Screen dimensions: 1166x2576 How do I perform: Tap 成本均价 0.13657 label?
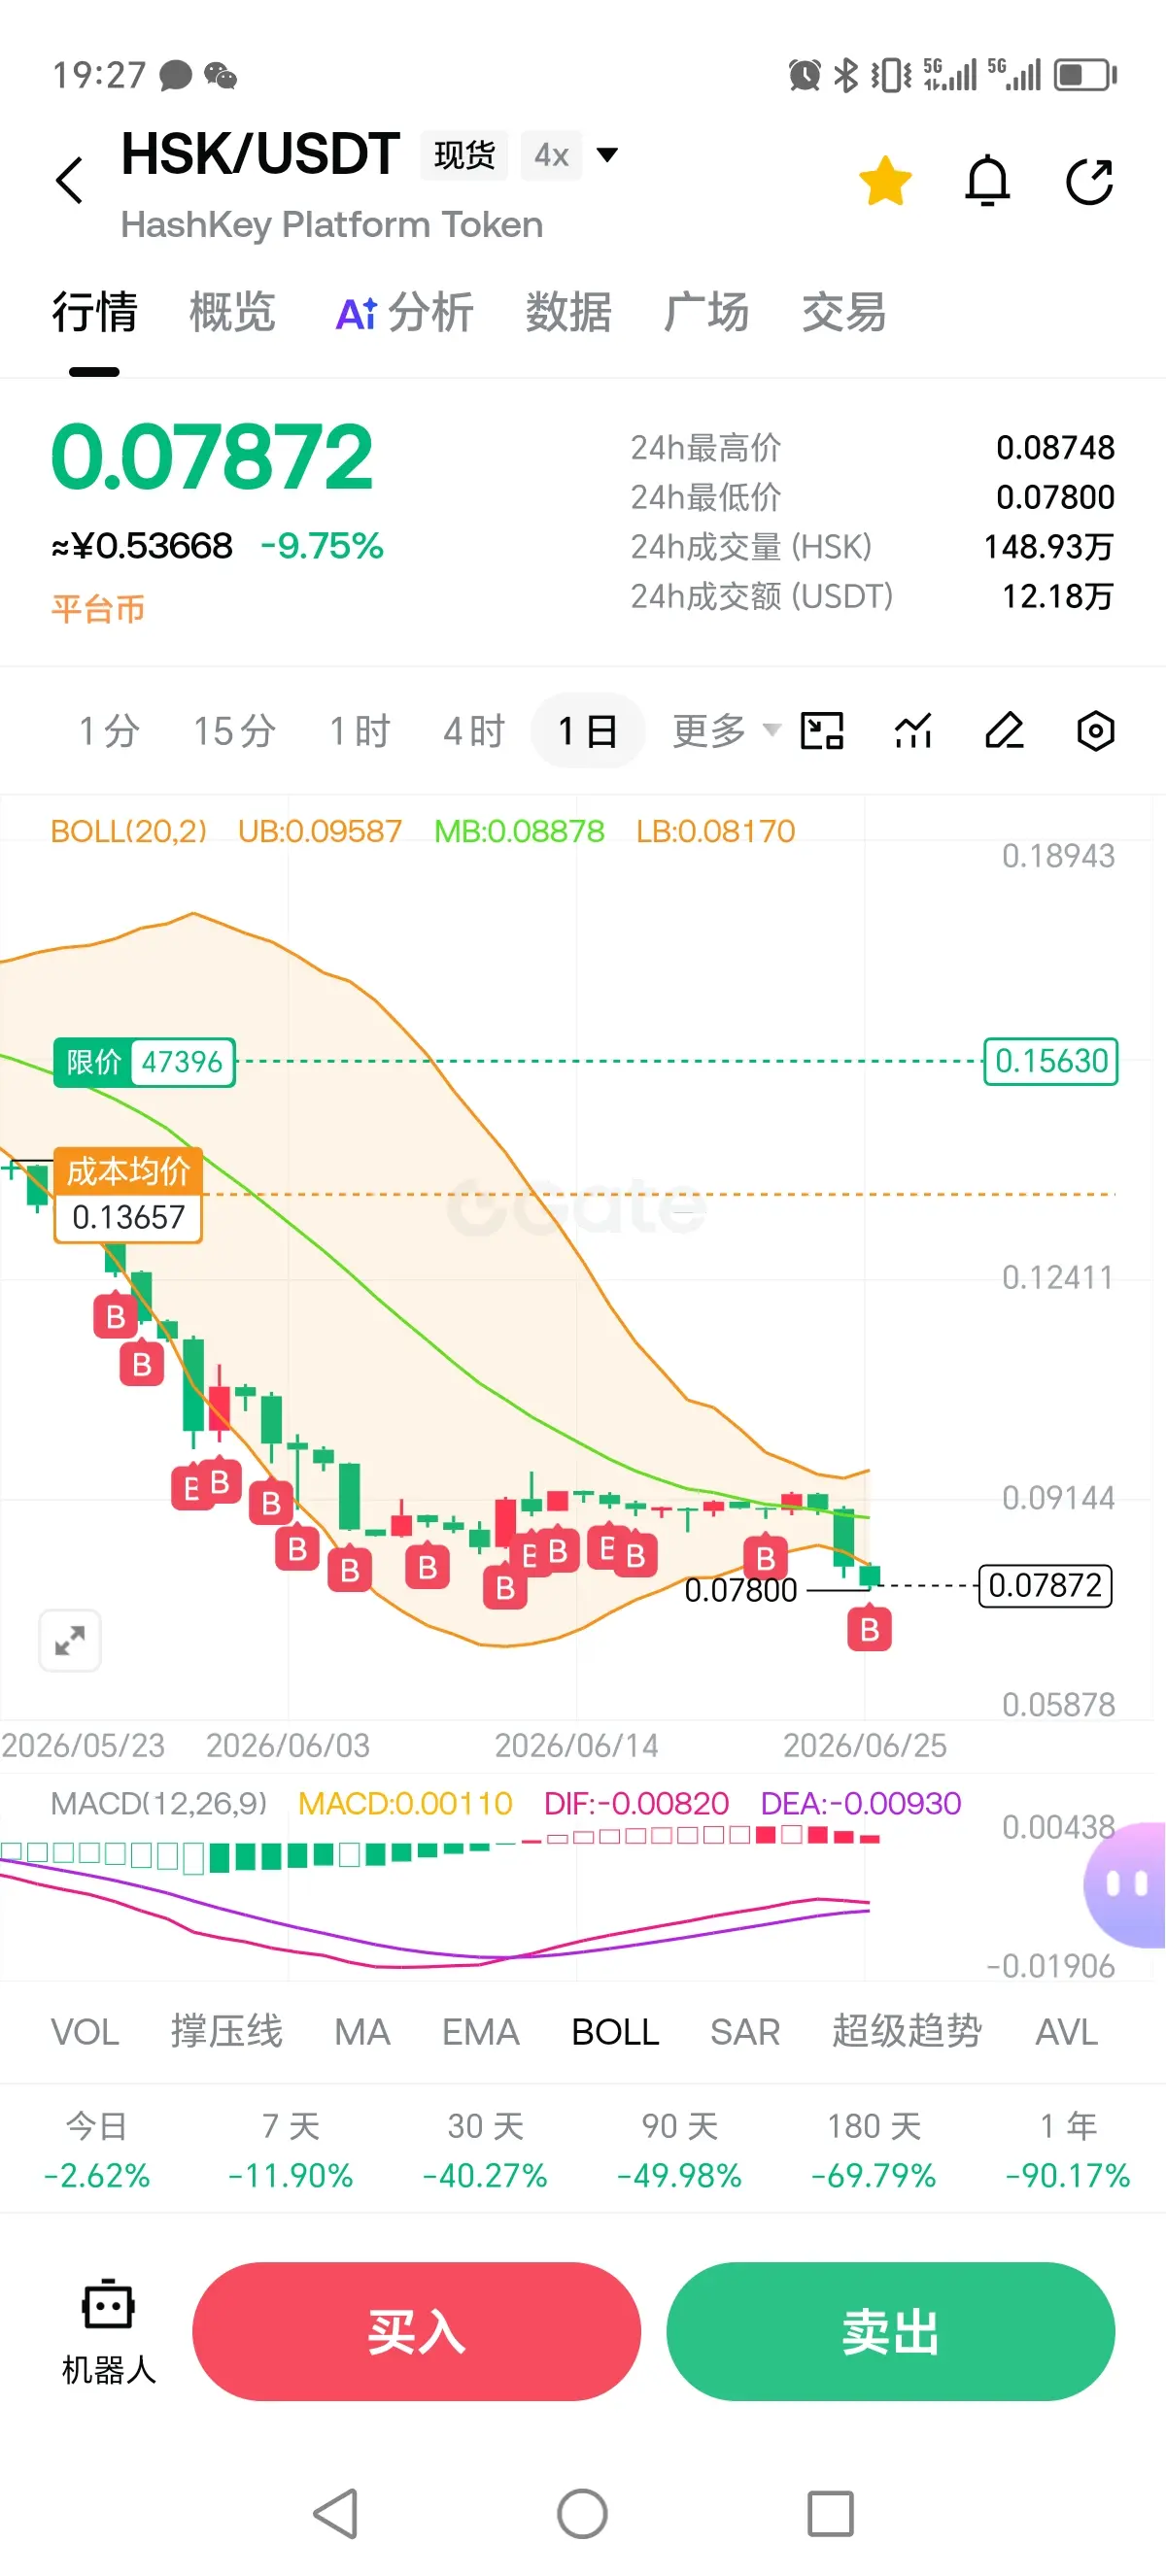tap(128, 1195)
